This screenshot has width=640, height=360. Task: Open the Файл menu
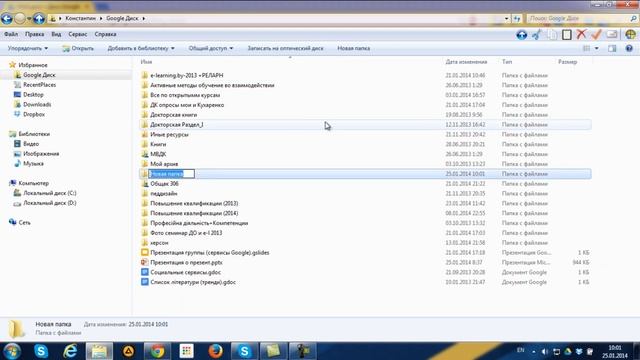click(11, 34)
